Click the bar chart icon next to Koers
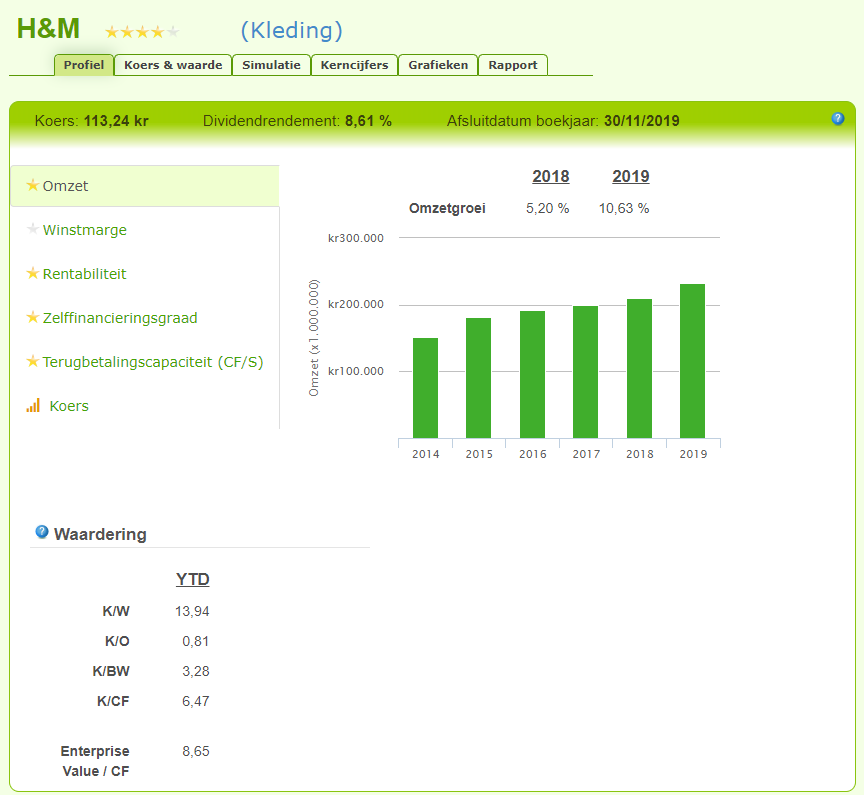This screenshot has width=864, height=795. [33, 405]
